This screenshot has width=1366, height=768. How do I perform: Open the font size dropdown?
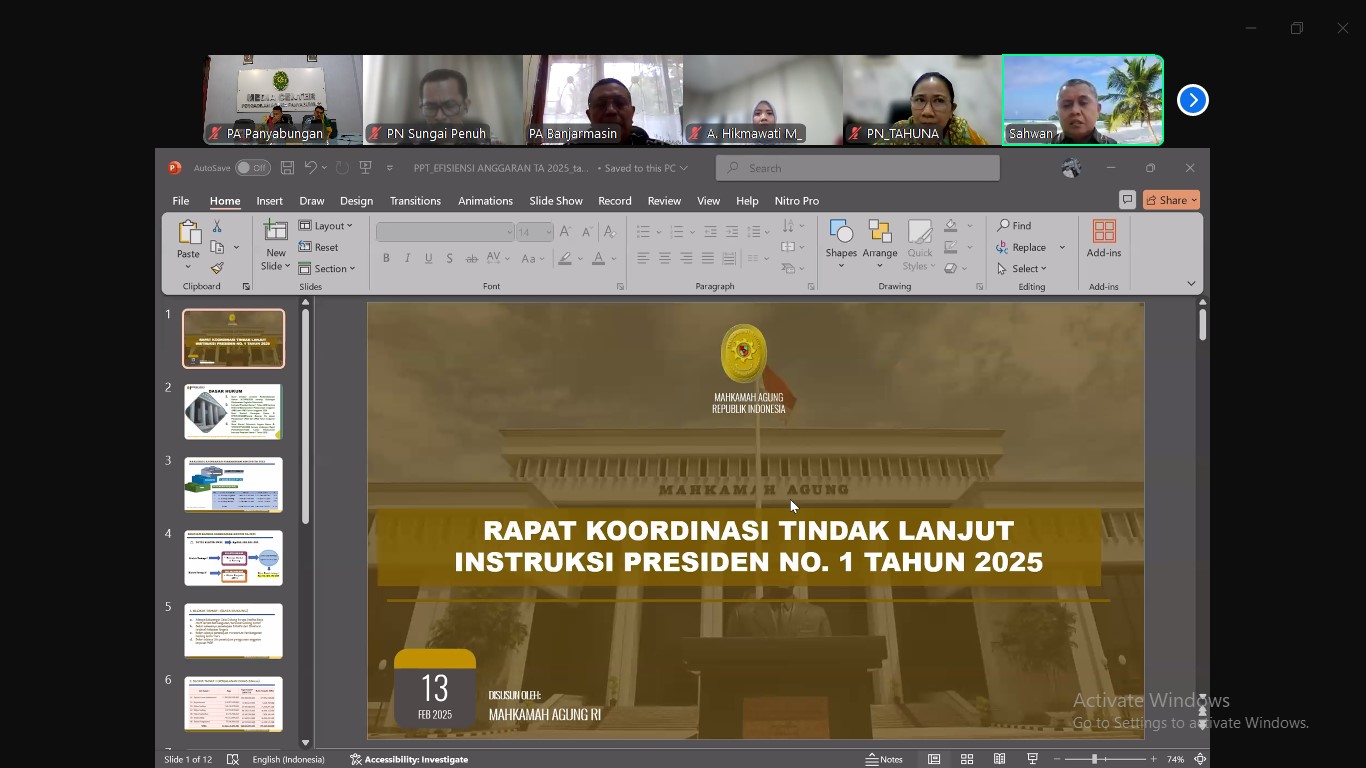pos(548,232)
